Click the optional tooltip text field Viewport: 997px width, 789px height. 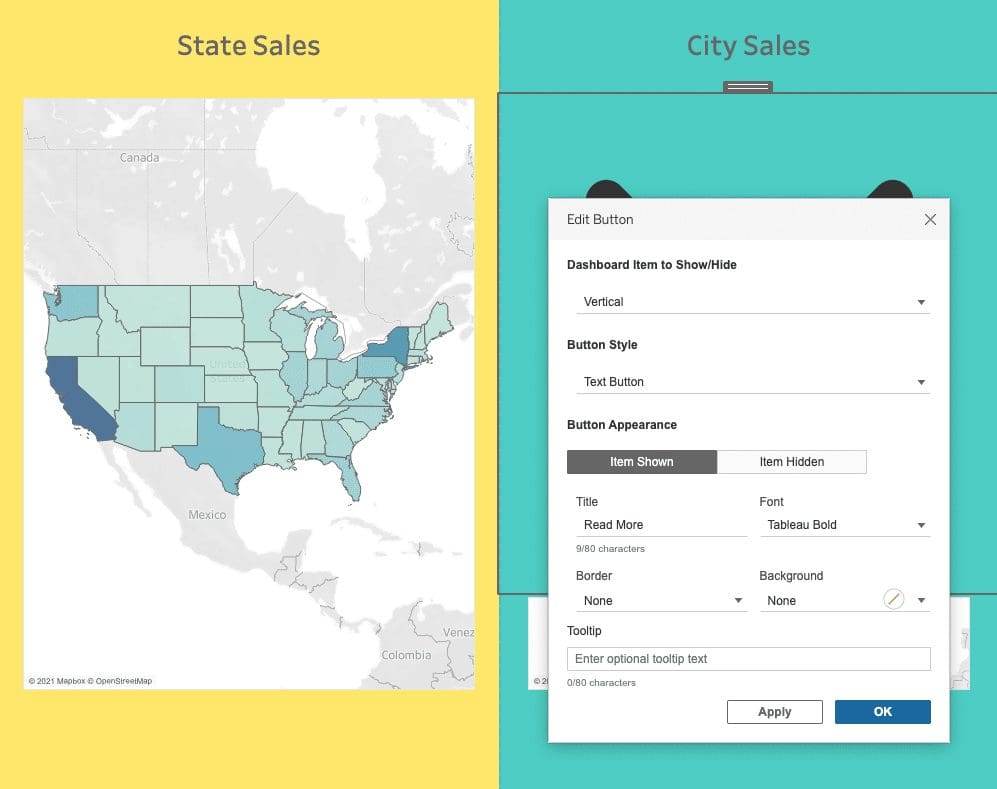pos(748,658)
